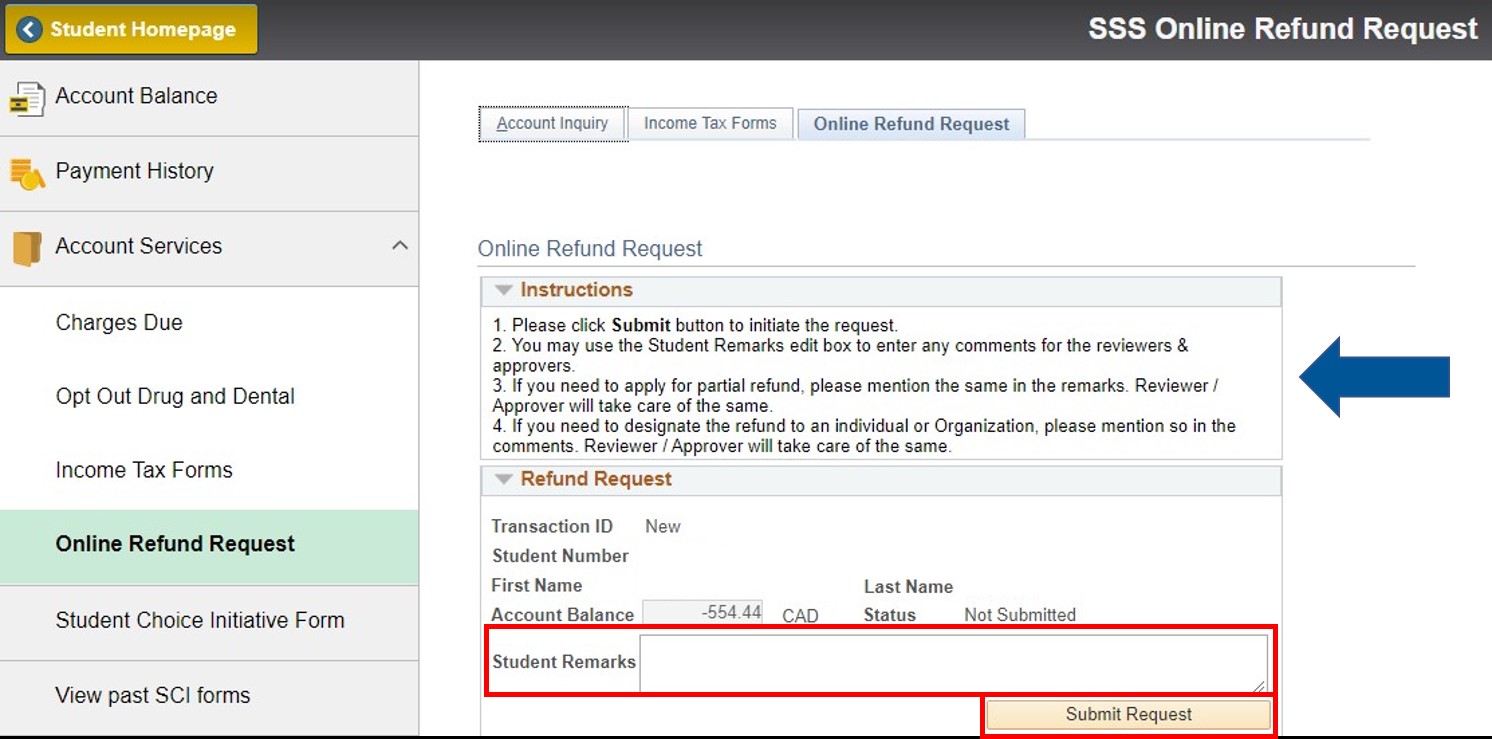Collapse the Account Services section chevron
The image size is (1492, 739).
click(x=399, y=245)
